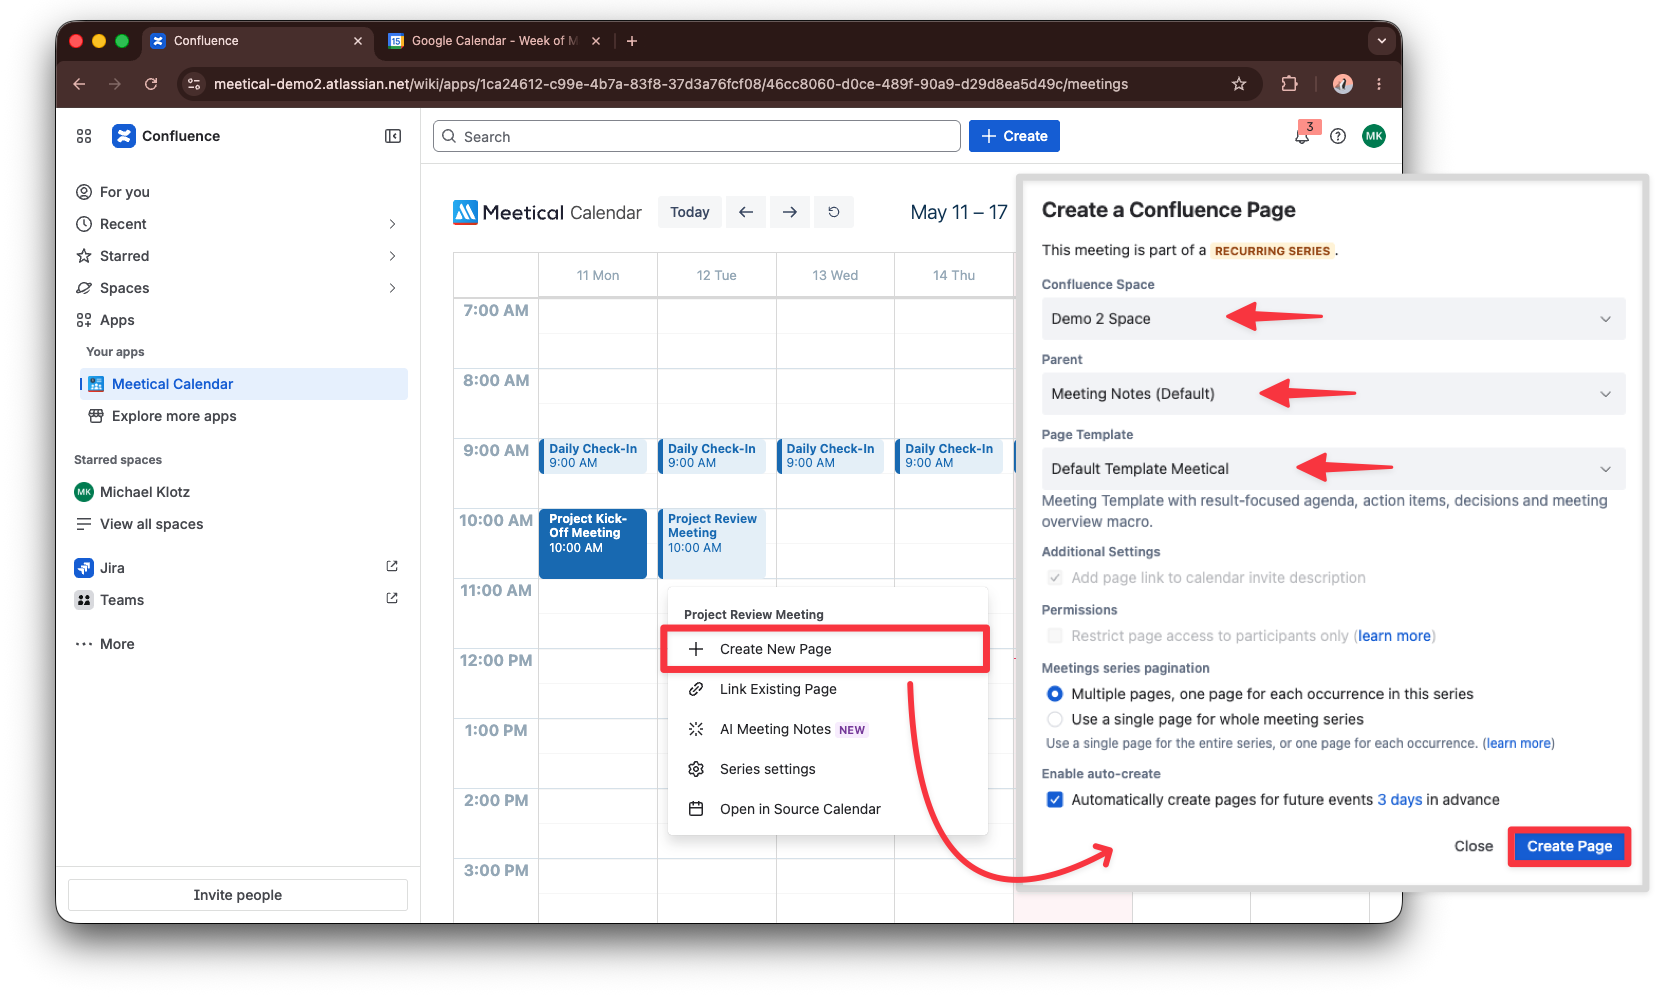Viewport: 1680px width, 997px height.
Task: Click the Confluence logo icon
Action: pos(124,136)
